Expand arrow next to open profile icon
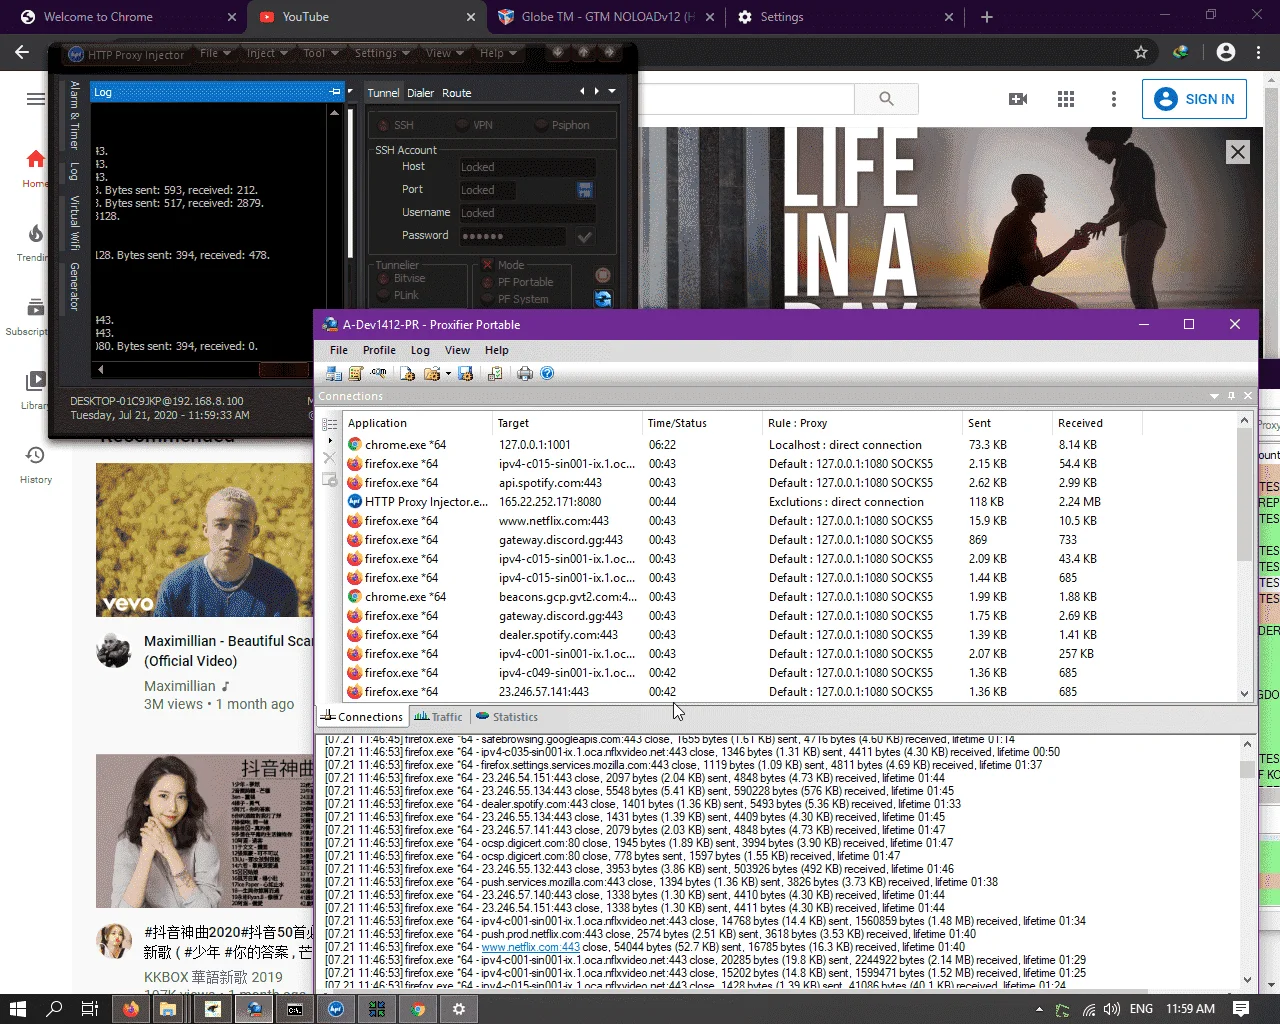 click(x=448, y=374)
